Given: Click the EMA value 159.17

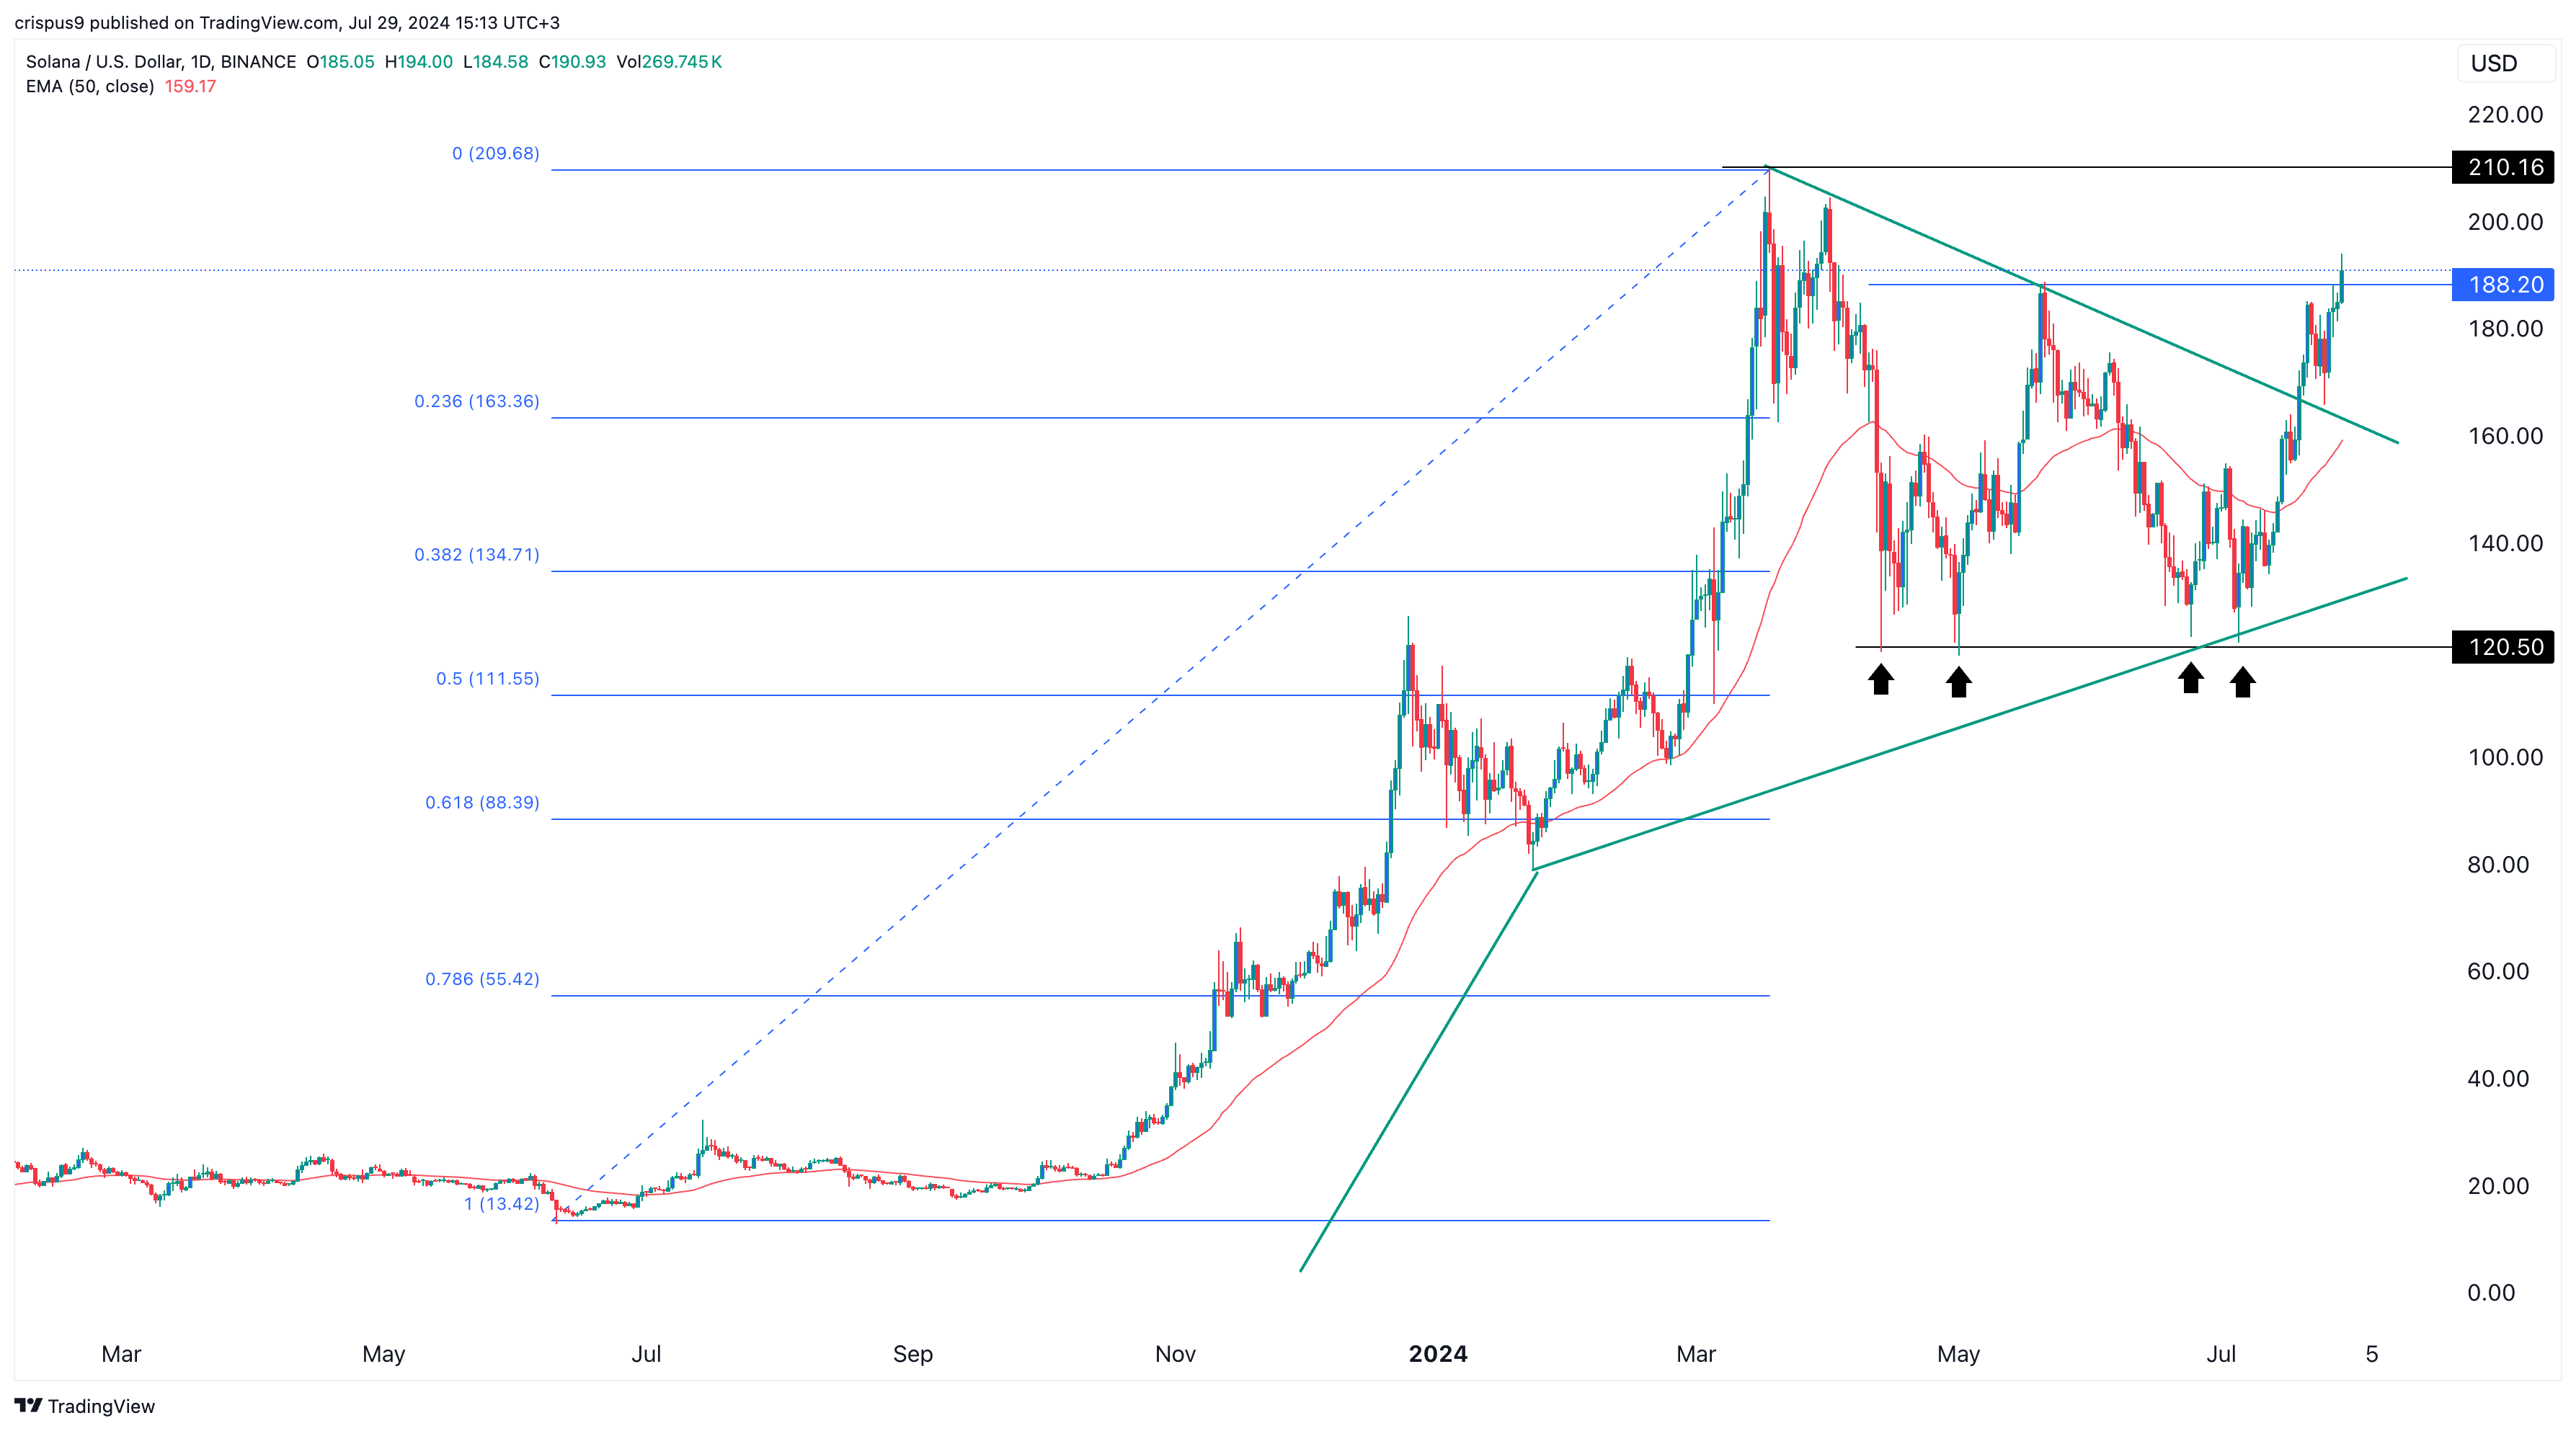Looking at the screenshot, I should tap(190, 86).
